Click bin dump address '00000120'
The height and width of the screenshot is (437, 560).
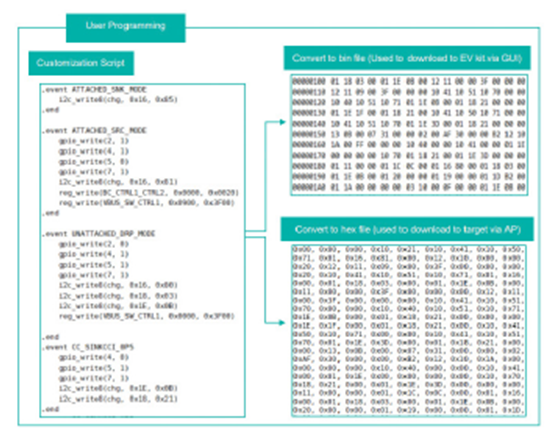coord(309,102)
